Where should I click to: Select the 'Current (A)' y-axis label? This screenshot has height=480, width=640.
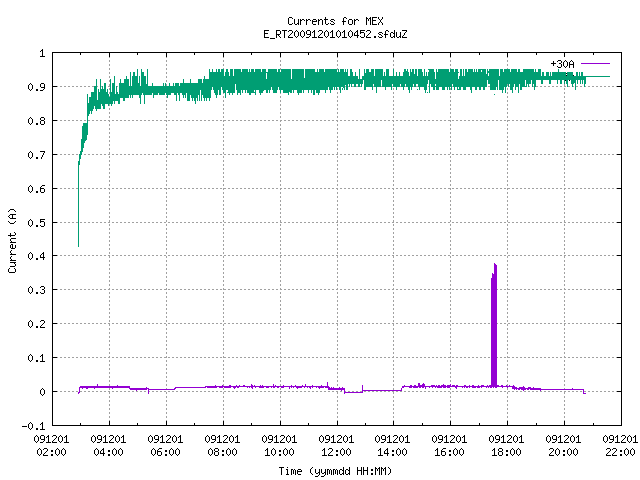pyautogui.click(x=12, y=240)
